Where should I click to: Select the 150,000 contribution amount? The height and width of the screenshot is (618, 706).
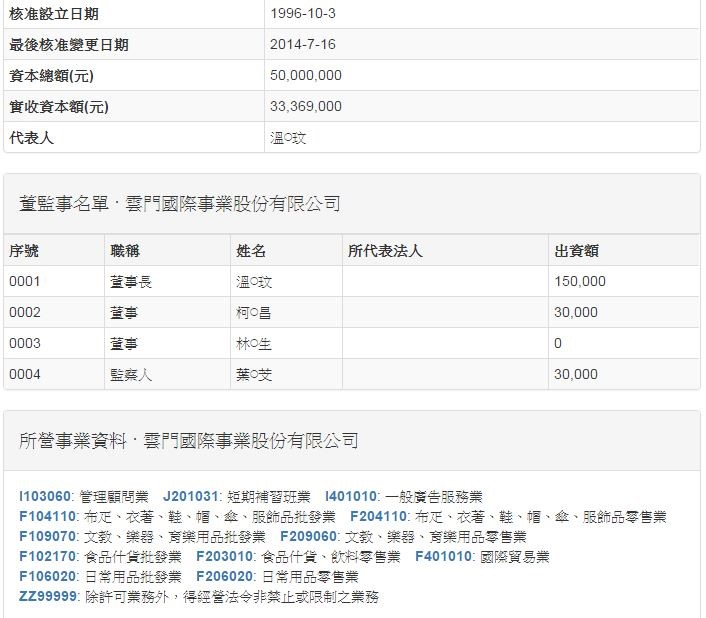[x=580, y=281]
